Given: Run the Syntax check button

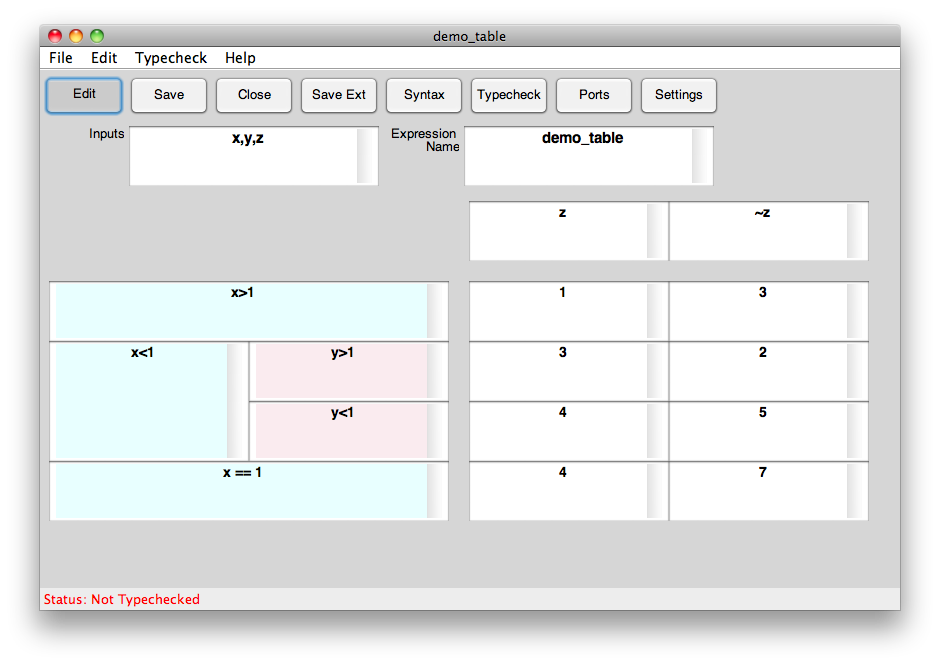Looking at the screenshot, I should [424, 95].
